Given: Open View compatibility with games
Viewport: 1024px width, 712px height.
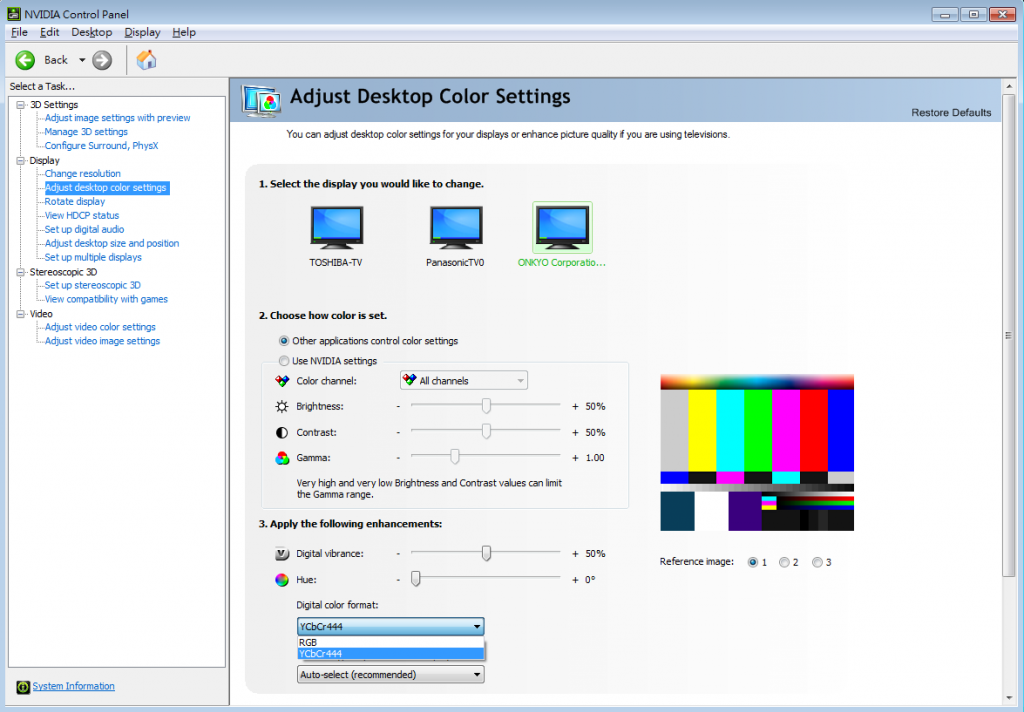Looking at the screenshot, I should point(106,299).
